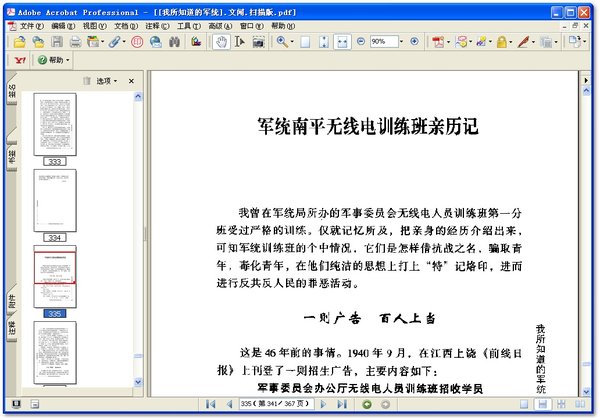Click the Fit Width icon

pos(342,42)
